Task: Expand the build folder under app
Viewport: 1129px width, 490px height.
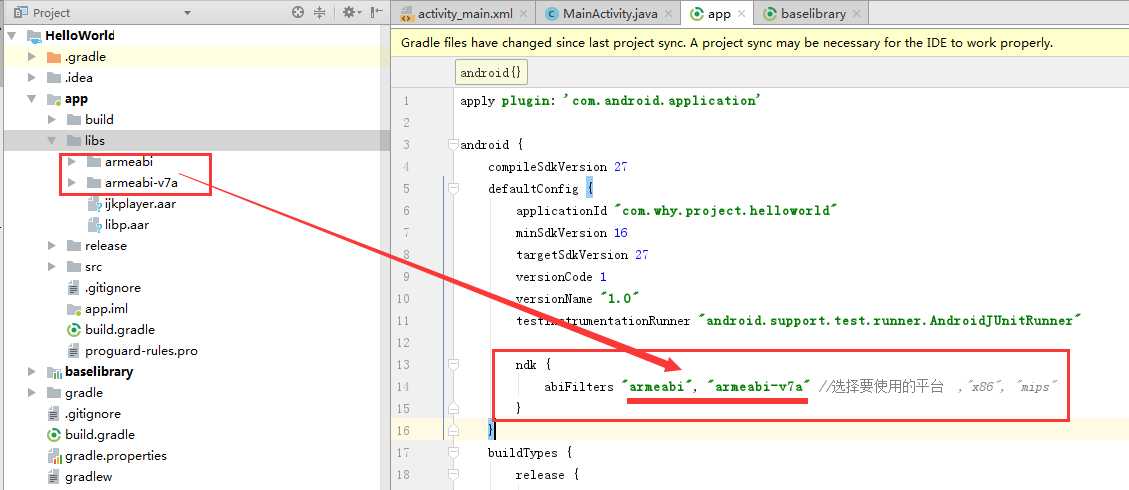Action: pos(52,119)
